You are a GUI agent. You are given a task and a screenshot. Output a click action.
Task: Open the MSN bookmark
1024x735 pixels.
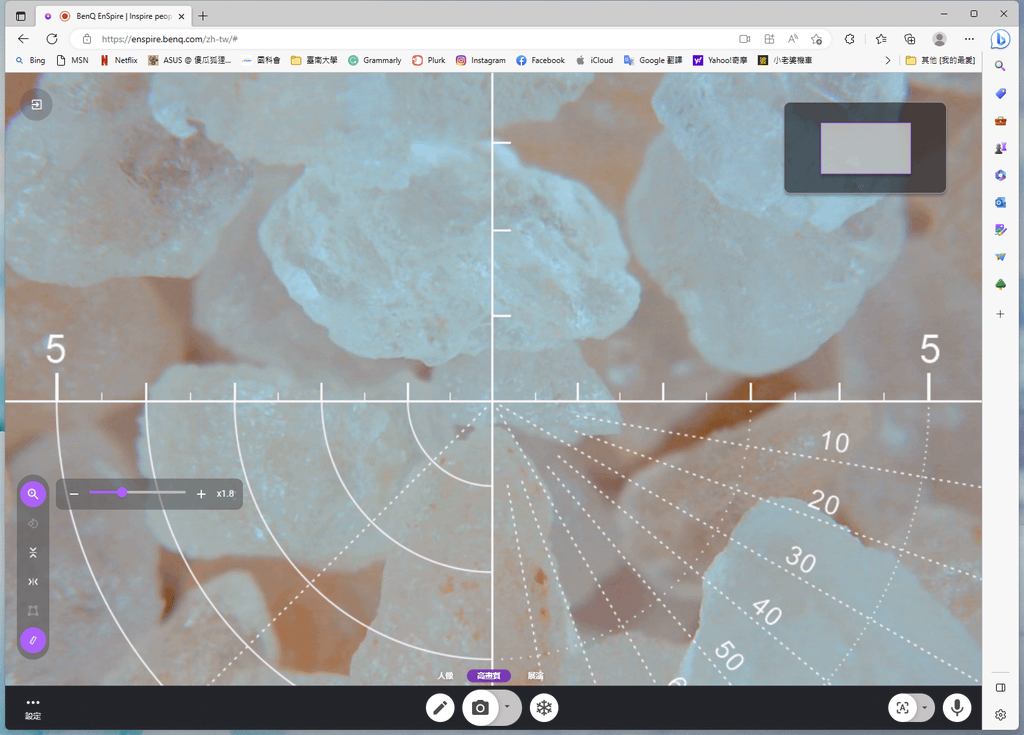click(x=72, y=60)
